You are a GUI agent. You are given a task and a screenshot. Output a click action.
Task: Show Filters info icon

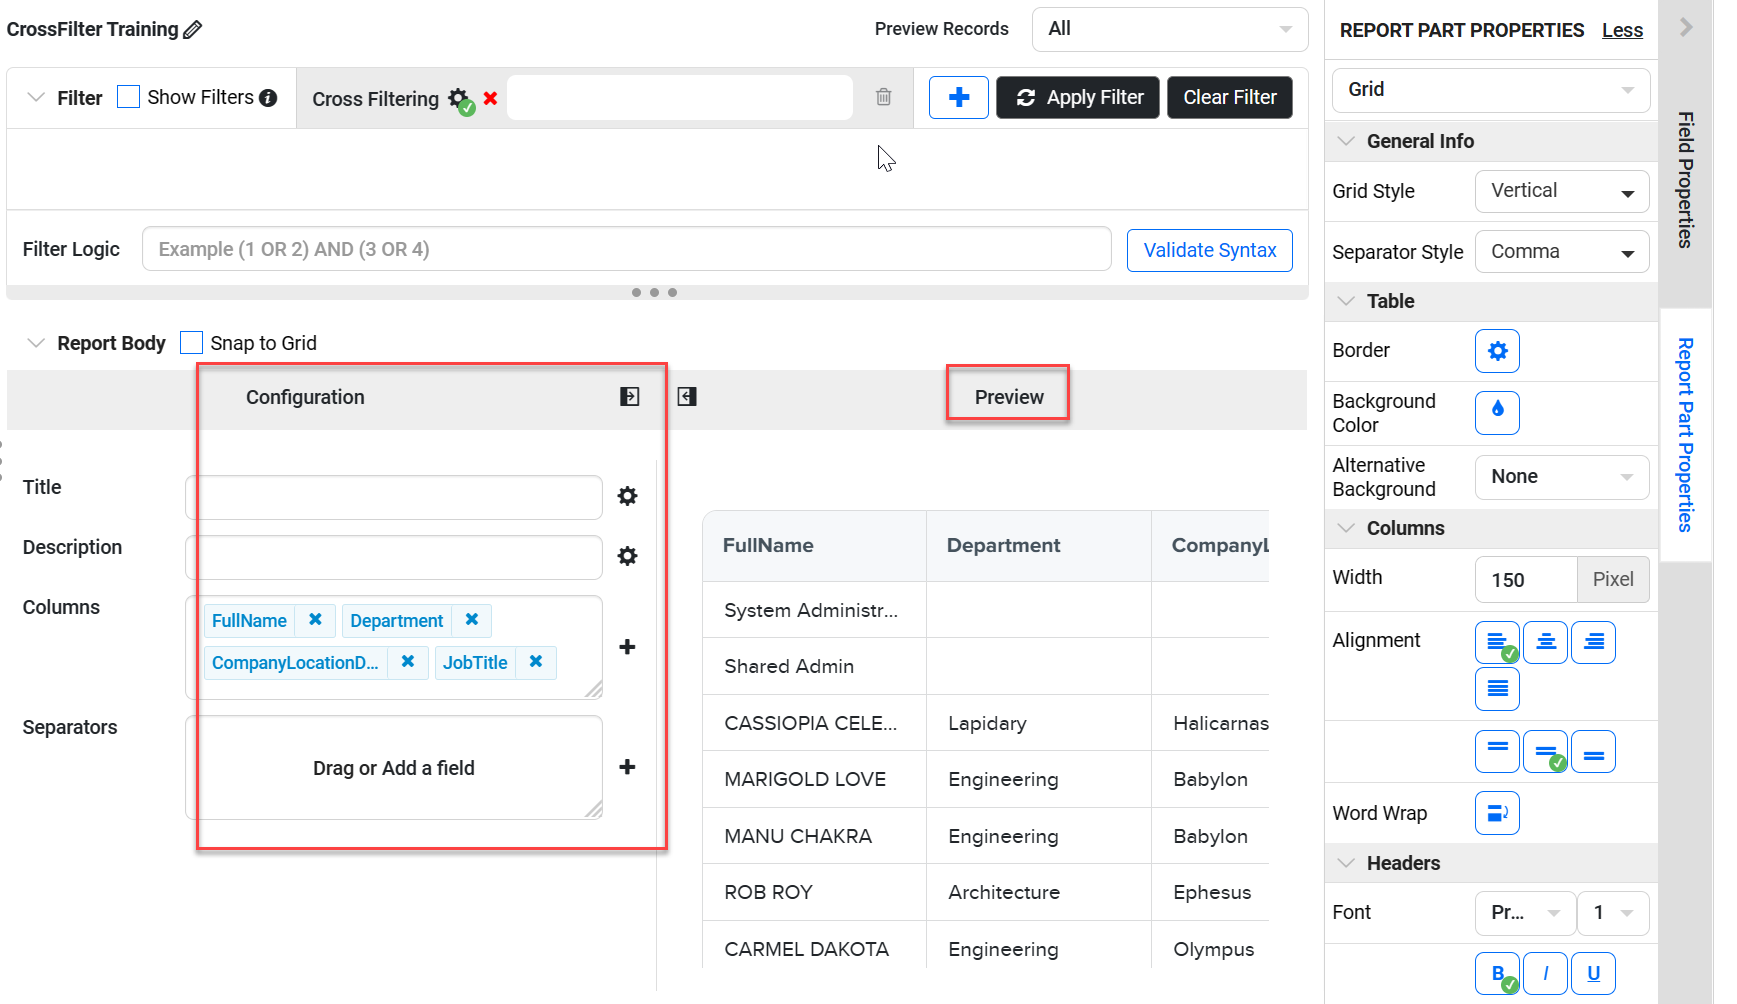(268, 98)
